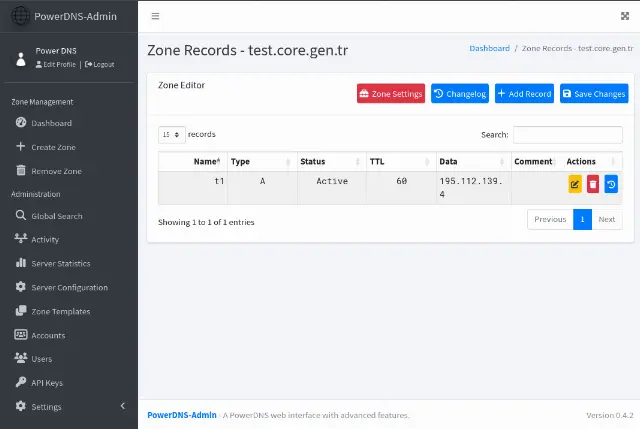Screen dimensions: 640x429
Task: Sort by the Data column
Action: (473, 162)
